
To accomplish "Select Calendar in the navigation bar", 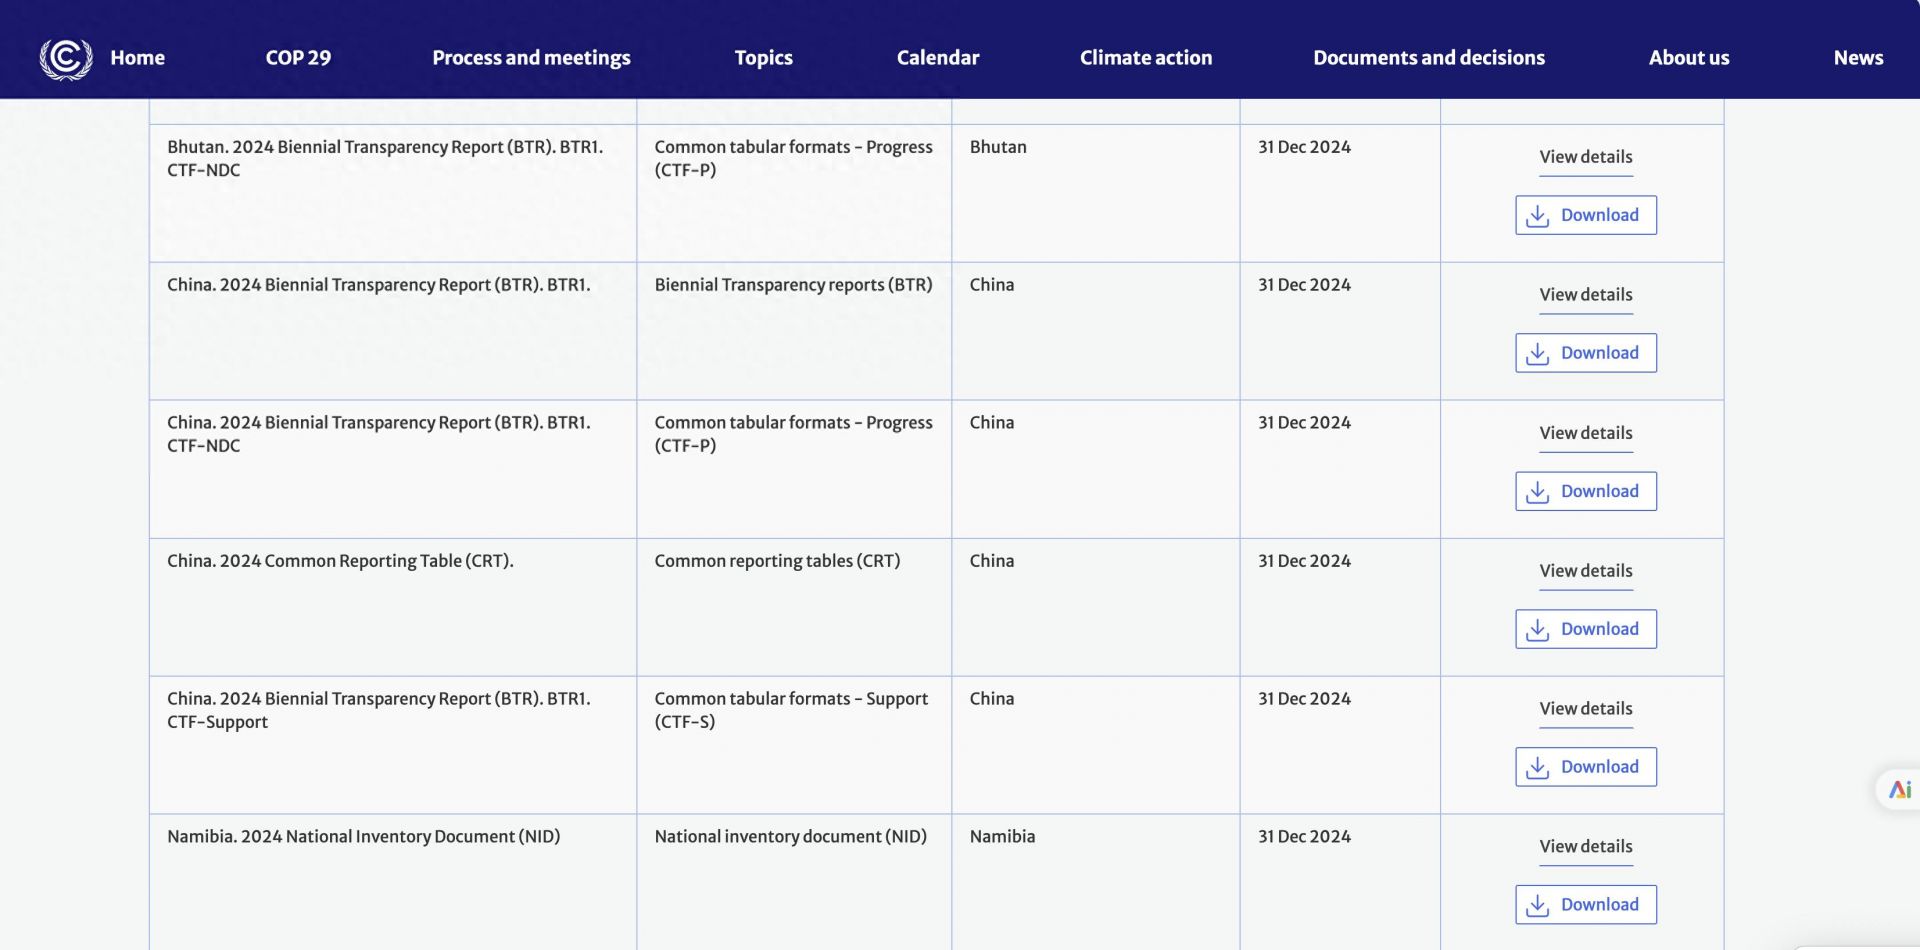I will [x=937, y=58].
